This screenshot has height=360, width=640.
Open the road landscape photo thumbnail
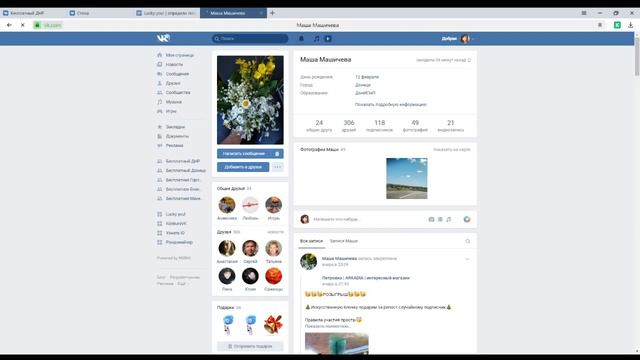[407, 179]
